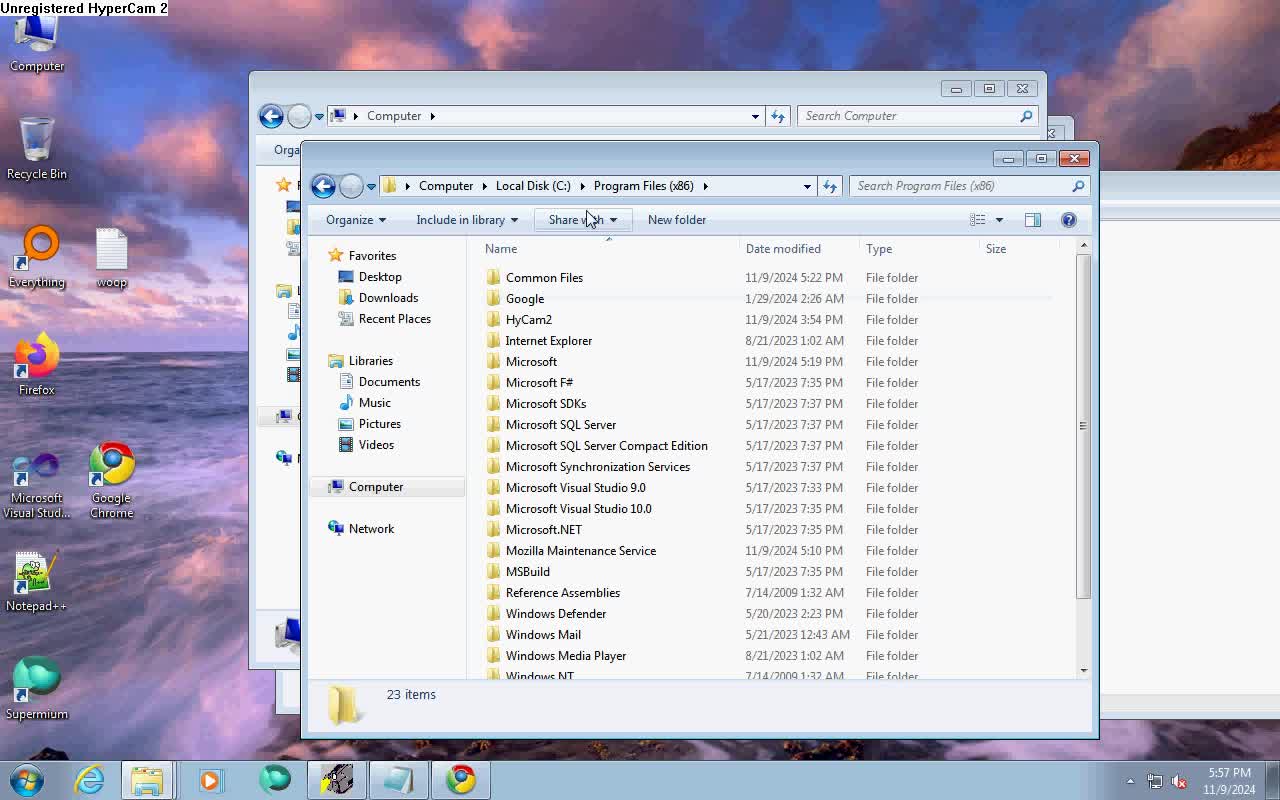Select the Windows Defender folder
The height and width of the screenshot is (800, 1280).
click(x=555, y=614)
